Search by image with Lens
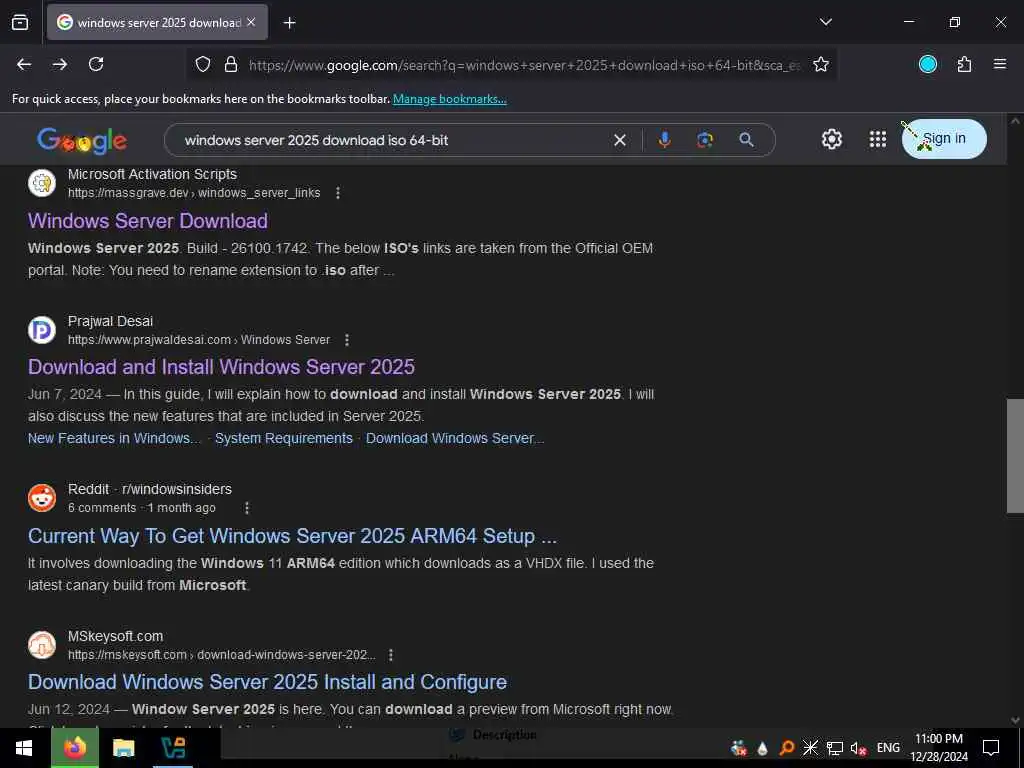This screenshot has width=1024, height=768. pos(705,140)
